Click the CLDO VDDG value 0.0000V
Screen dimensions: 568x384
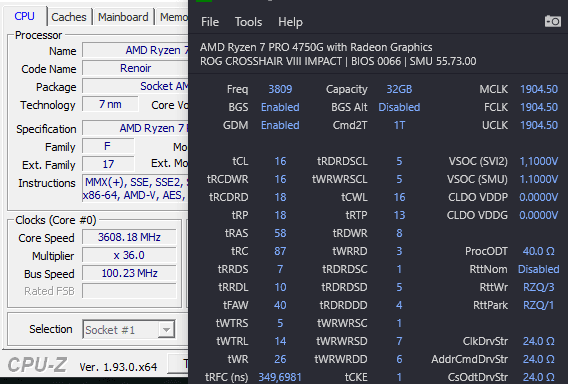(539, 215)
